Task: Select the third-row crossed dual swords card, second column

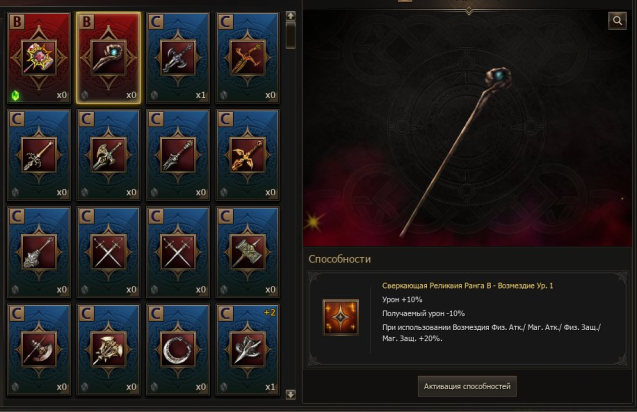Action: [x=108, y=252]
